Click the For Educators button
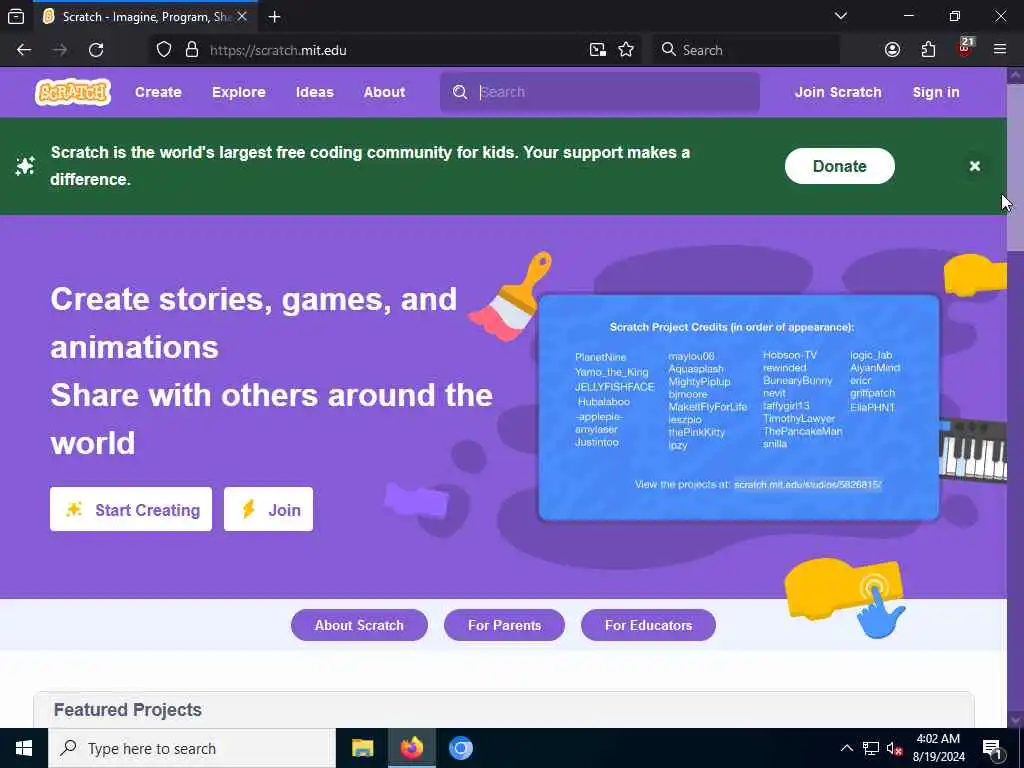The height and width of the screenshot is (768, 1024). coord(648,625)
